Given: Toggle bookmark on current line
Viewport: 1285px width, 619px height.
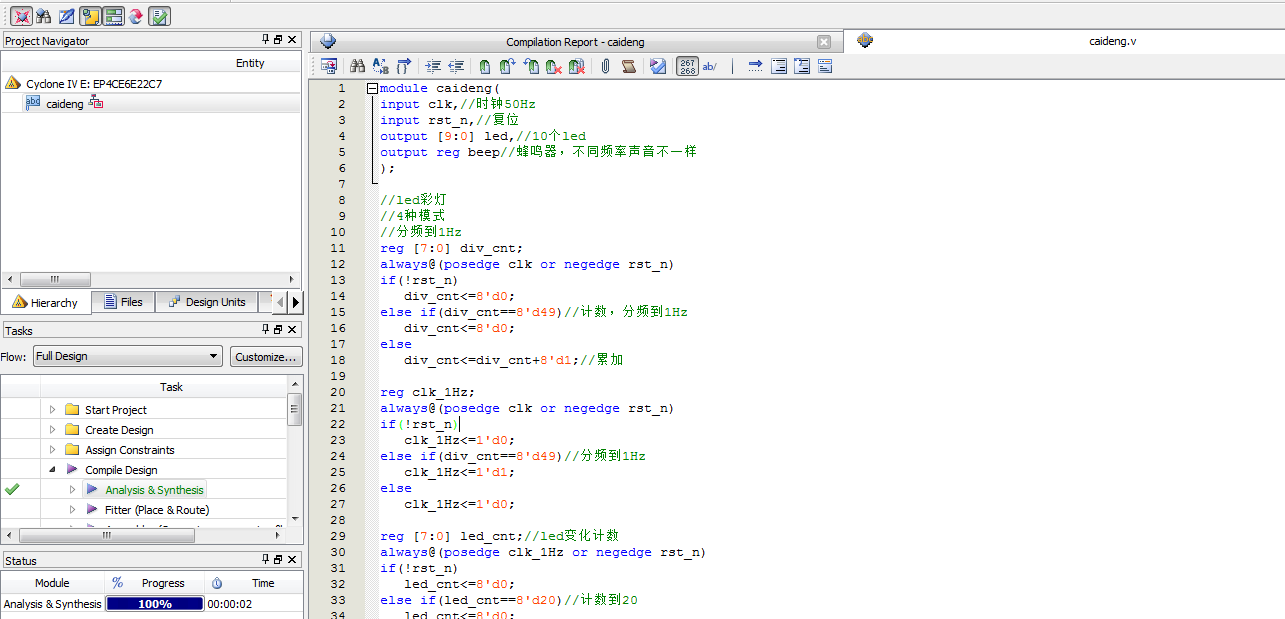Looking at the screenshot, I should pos(484,67).
